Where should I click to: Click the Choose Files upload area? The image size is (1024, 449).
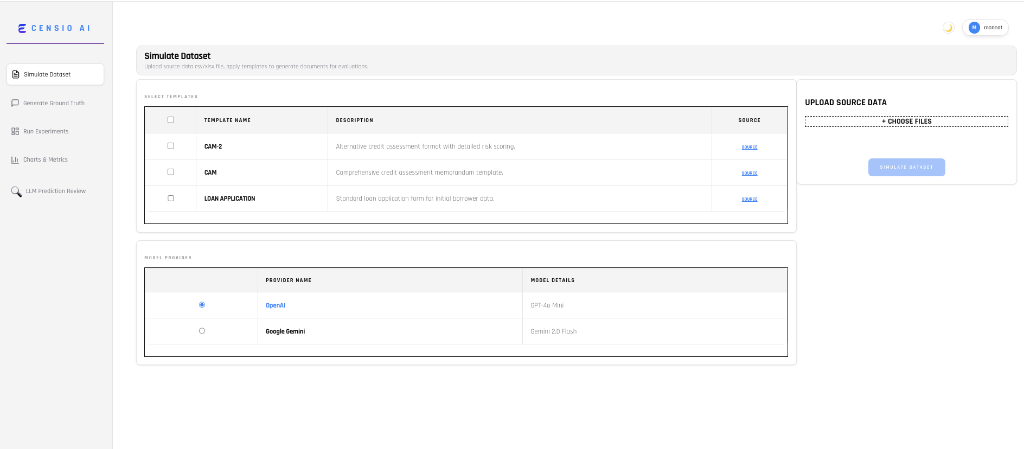point(906,121)
